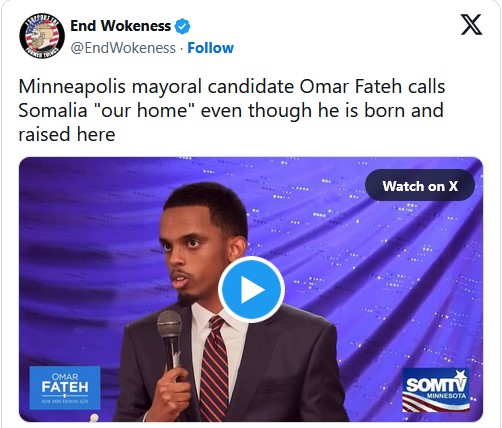Image resolution: width=502 pixels, height=428 pixels.
Task: Click the Omar Fateh campaign logo overlay
Action: point(65,388)
